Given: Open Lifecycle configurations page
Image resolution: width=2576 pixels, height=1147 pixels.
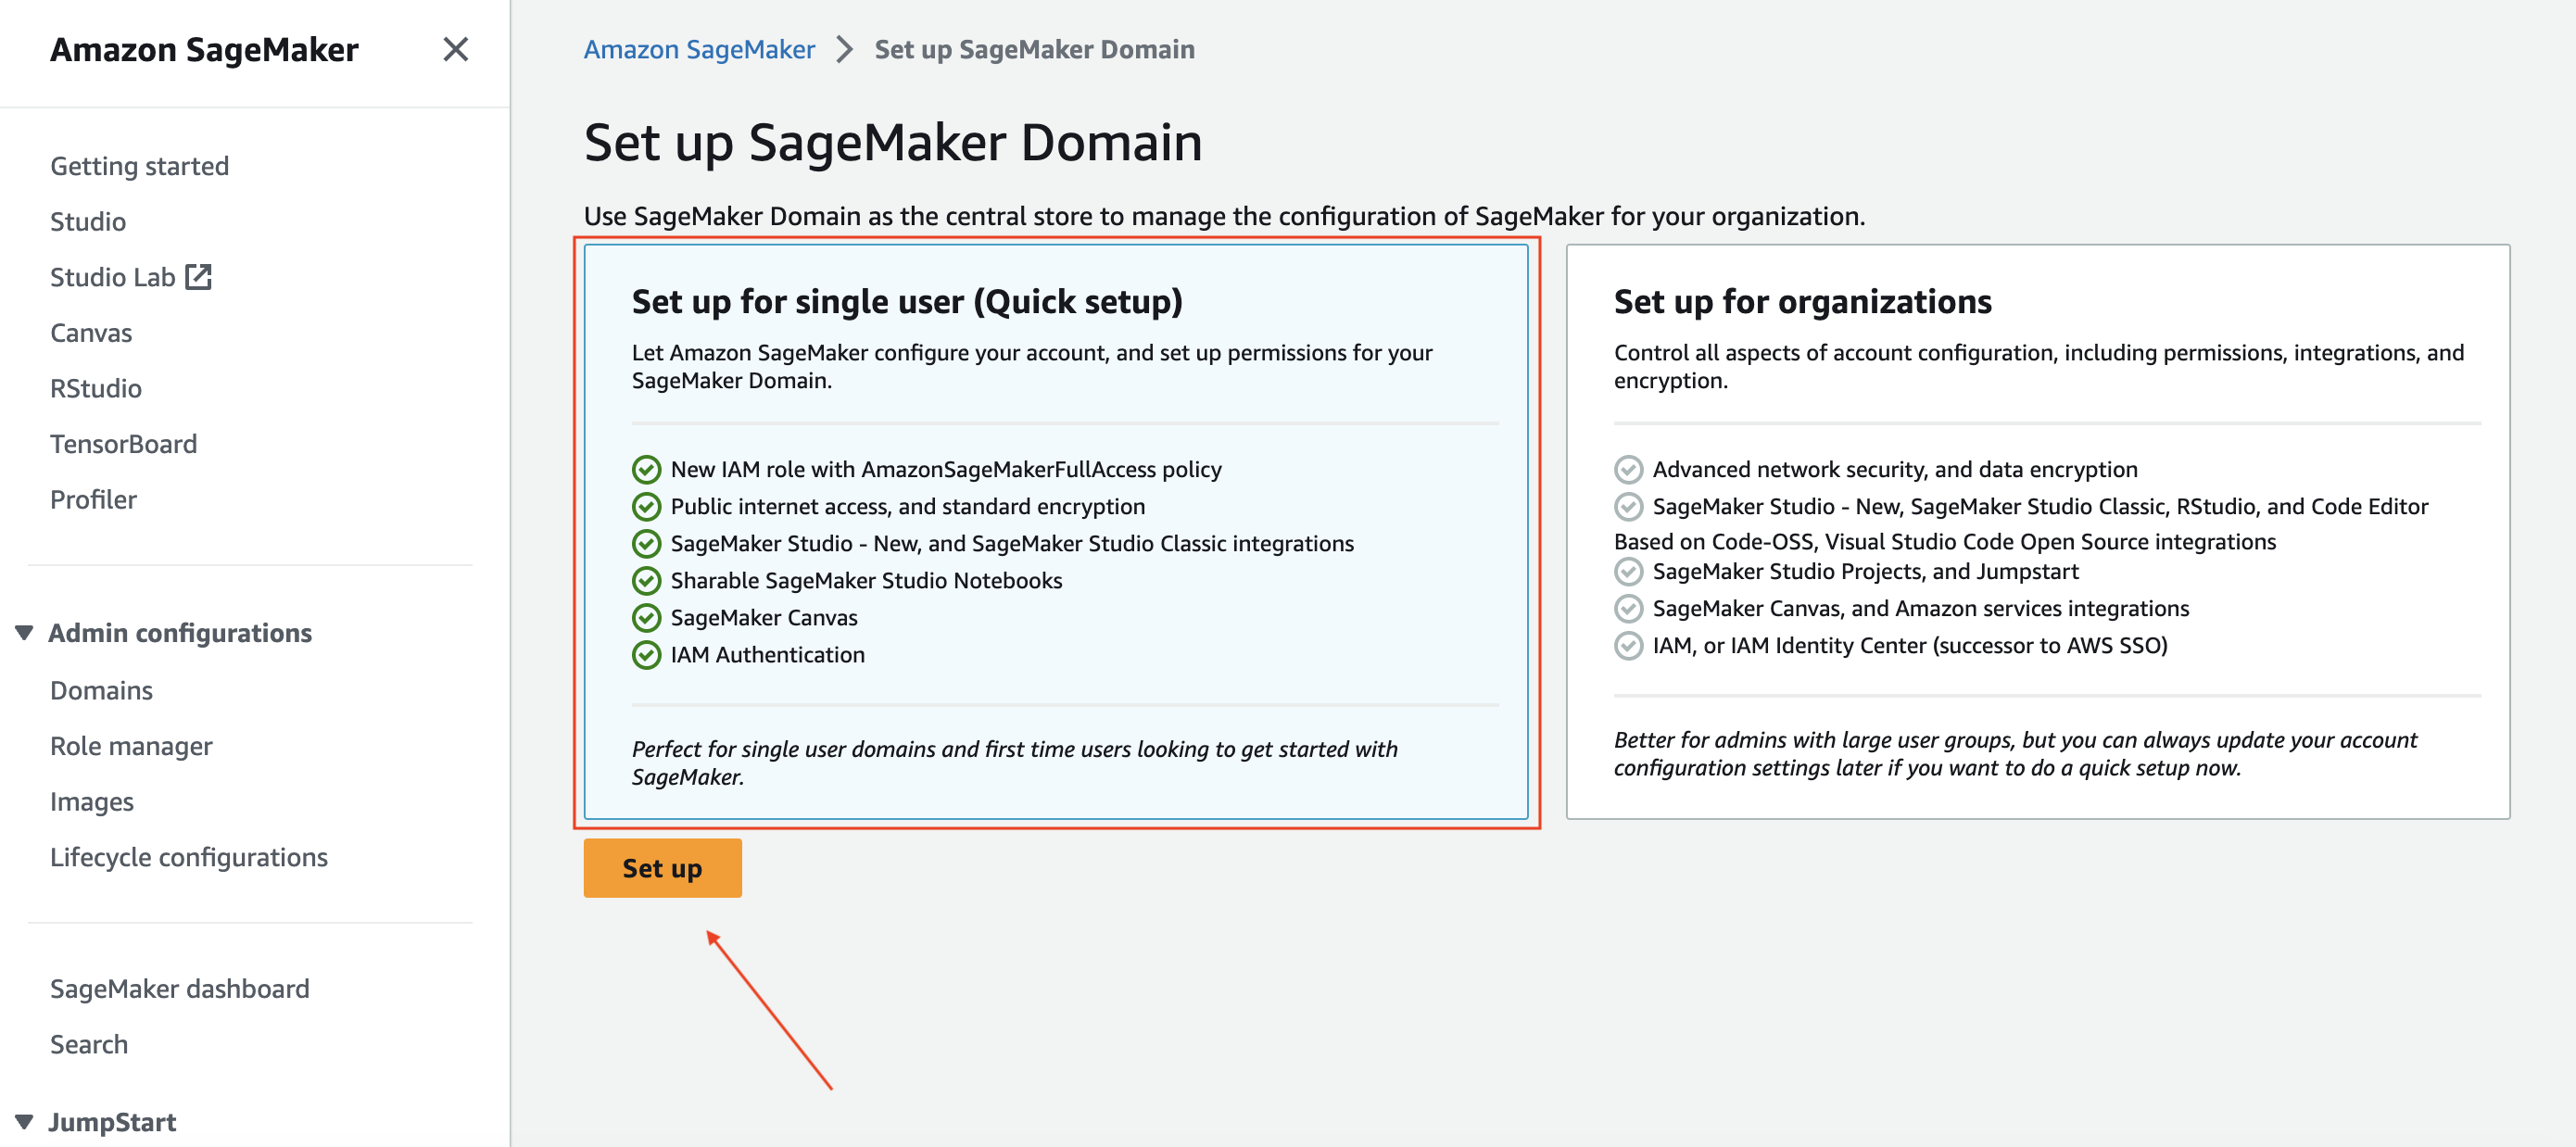Looking at the screenshot, I should 188,857.
